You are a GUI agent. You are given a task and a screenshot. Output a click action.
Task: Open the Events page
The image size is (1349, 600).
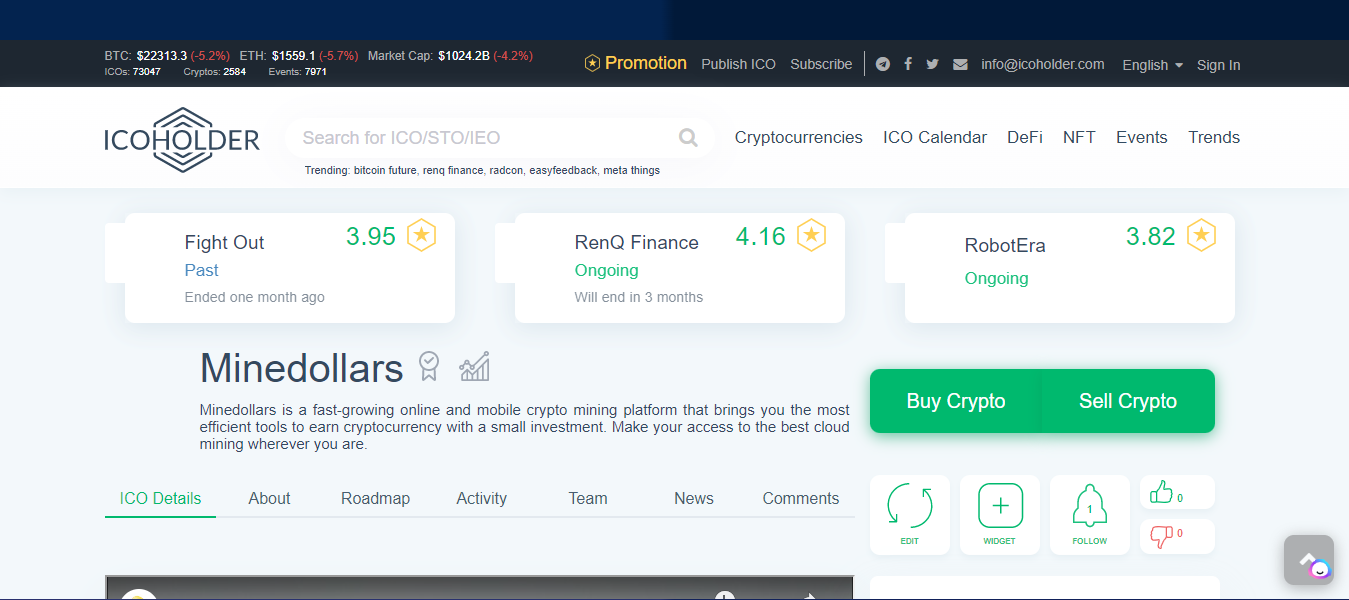(1142, 138)
